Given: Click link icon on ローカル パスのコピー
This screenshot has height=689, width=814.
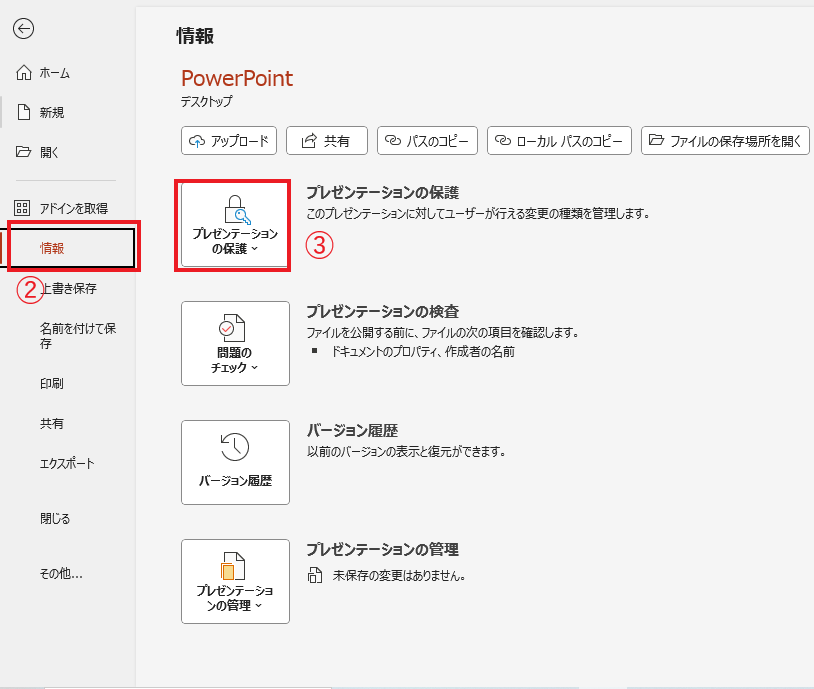Looking at the screenshot, I should coord(503,140).
